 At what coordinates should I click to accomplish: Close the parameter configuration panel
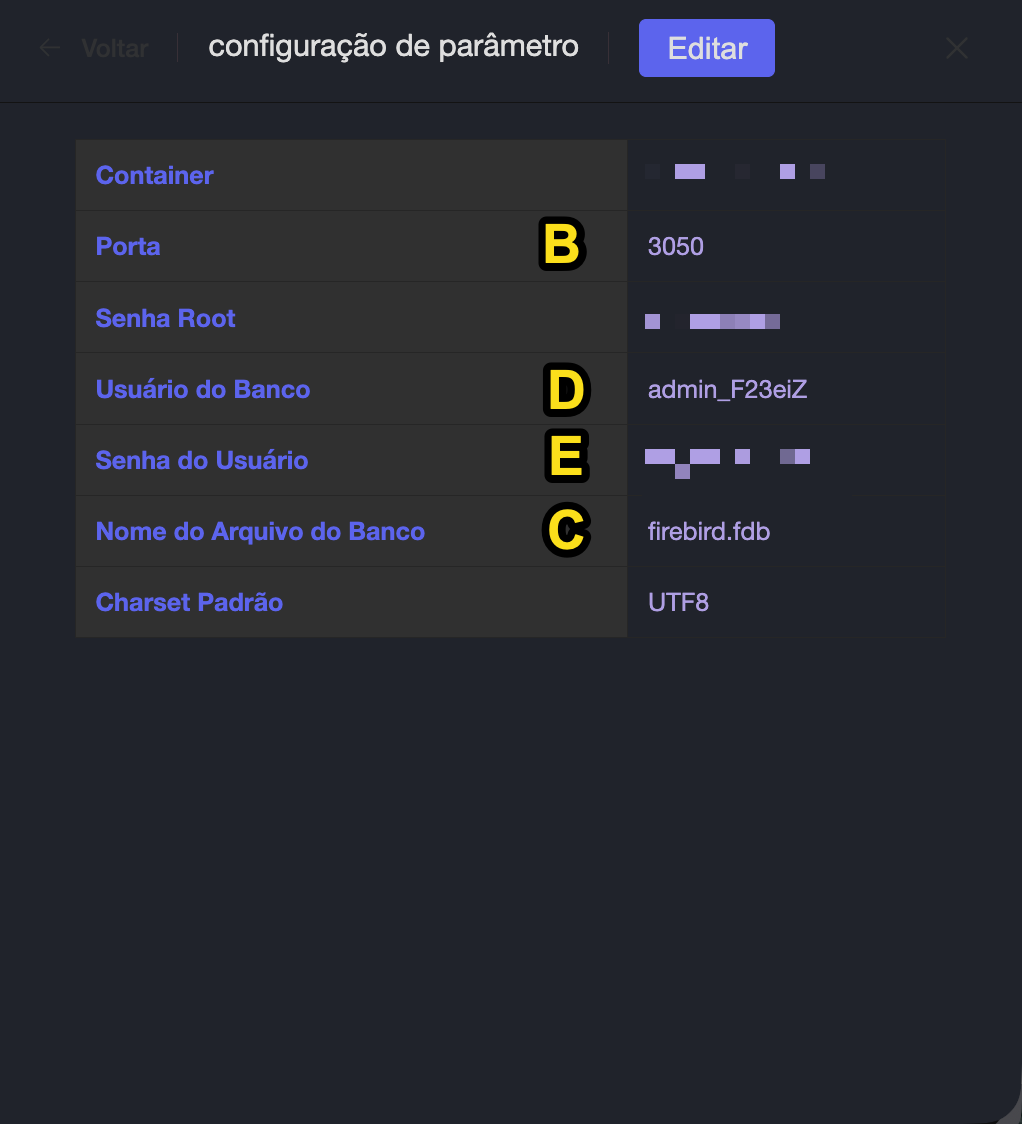pyautogui.click(x=957, y=48)
